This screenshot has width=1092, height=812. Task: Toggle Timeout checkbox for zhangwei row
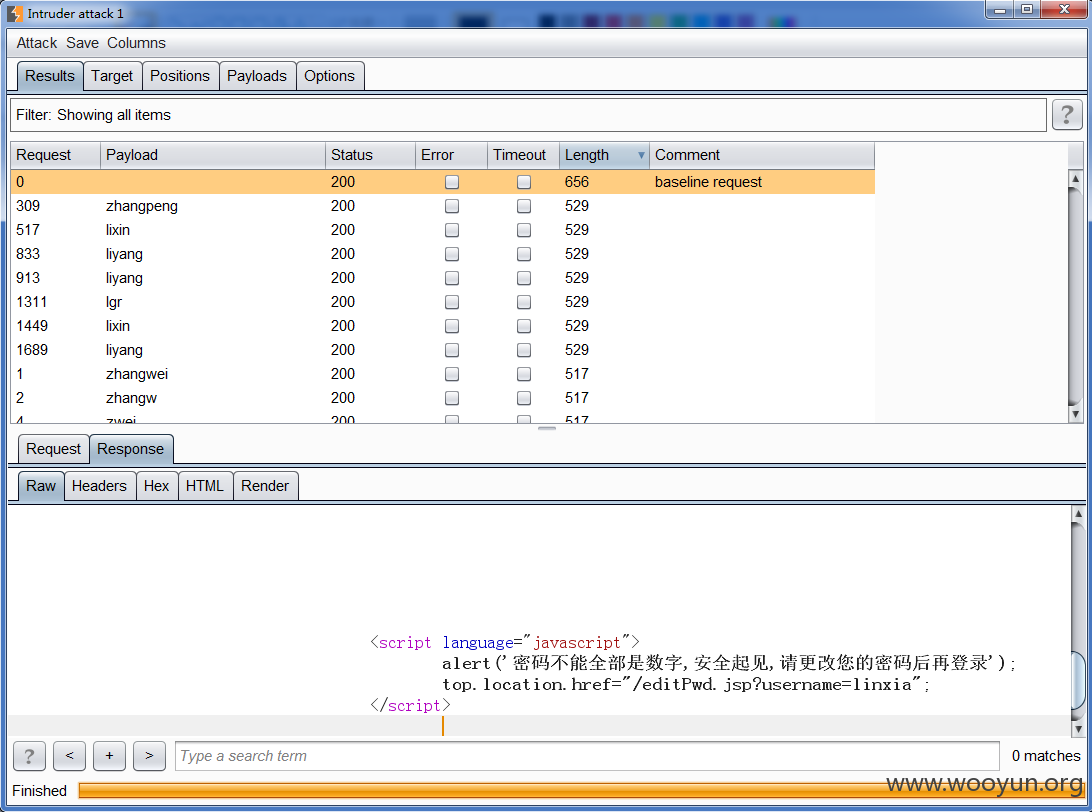point(524,374)
